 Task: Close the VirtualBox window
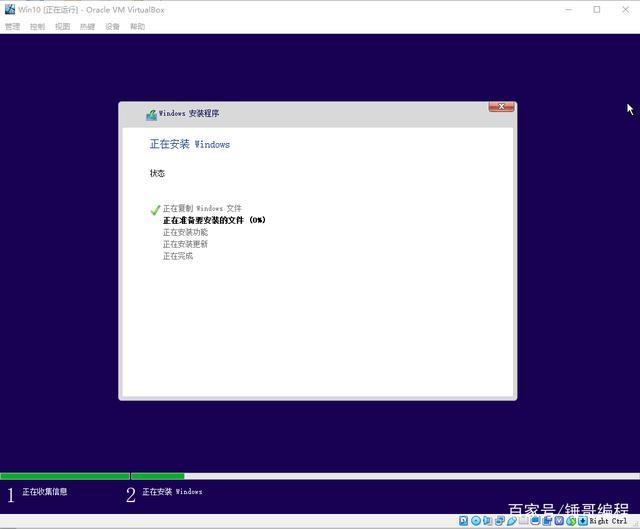coord(625,10)
